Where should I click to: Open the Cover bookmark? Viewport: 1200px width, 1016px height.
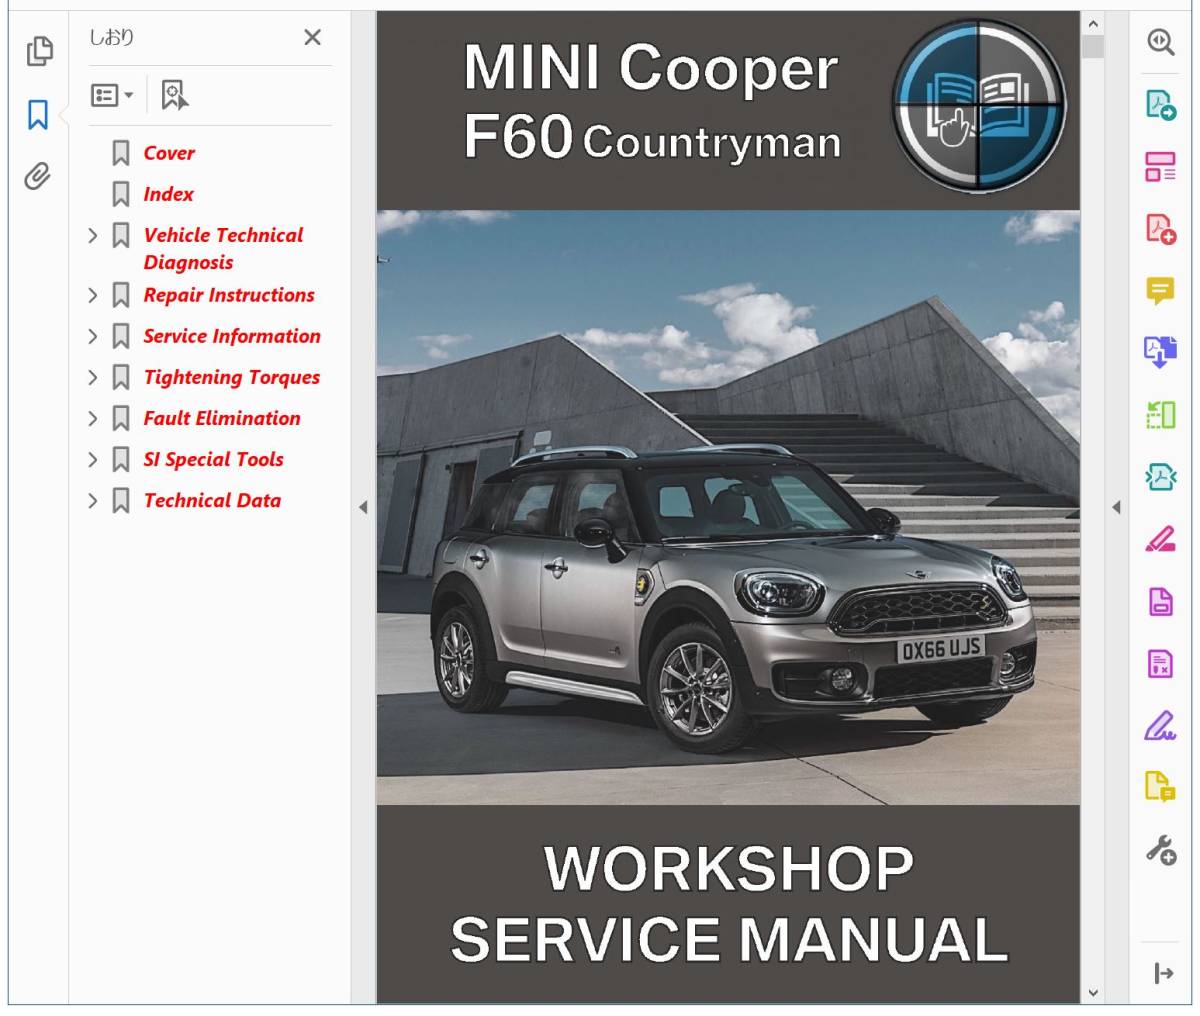coord(169,153)
